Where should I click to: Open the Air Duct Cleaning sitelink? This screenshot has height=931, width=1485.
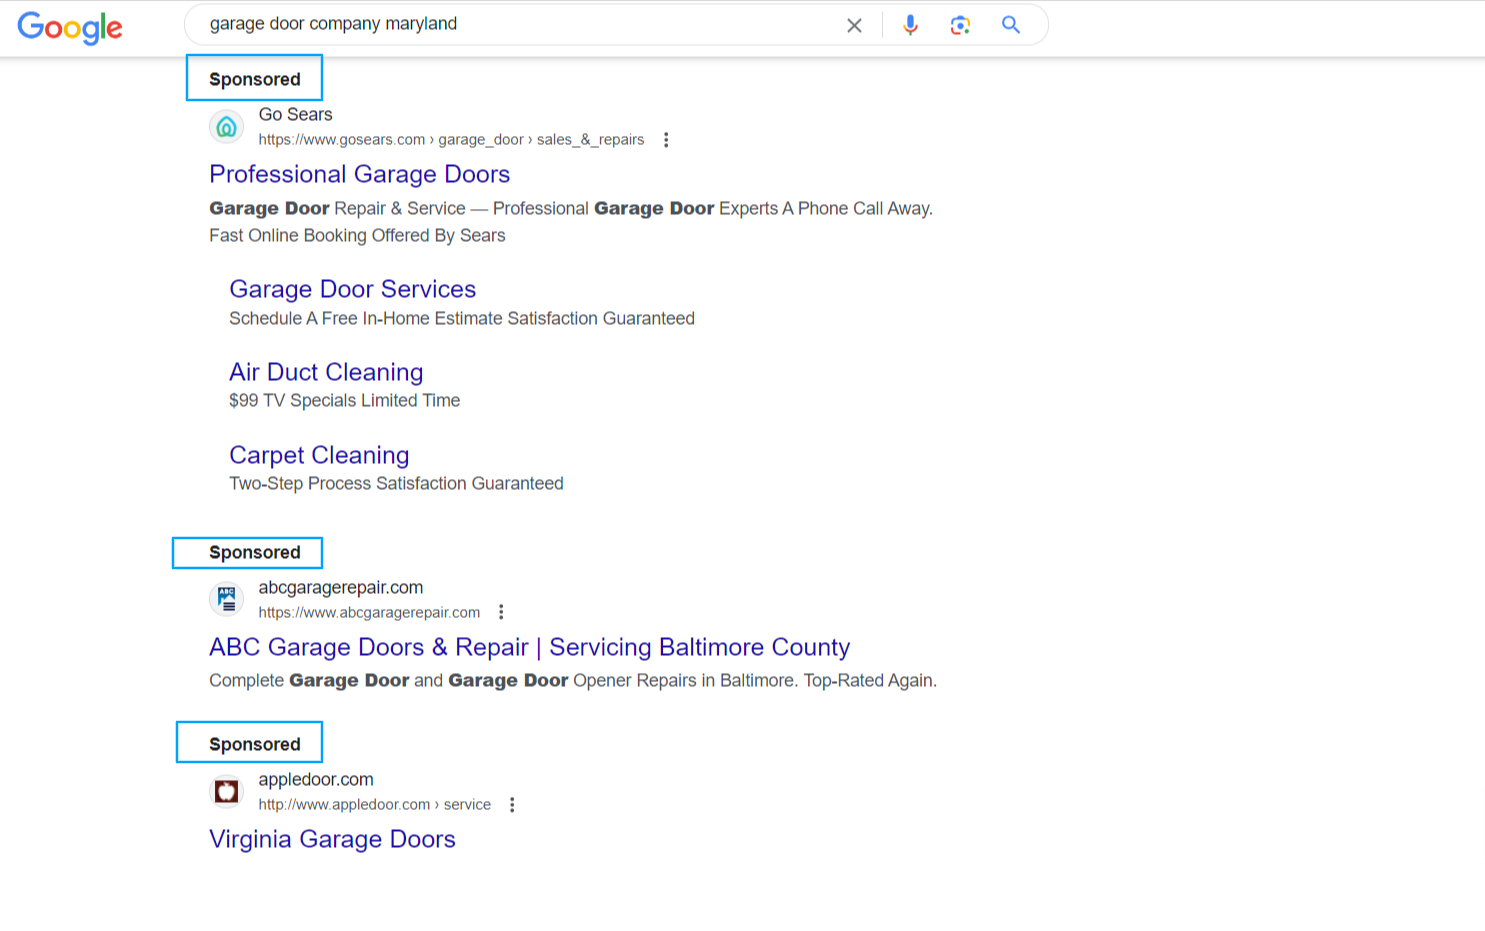point(326,372)
